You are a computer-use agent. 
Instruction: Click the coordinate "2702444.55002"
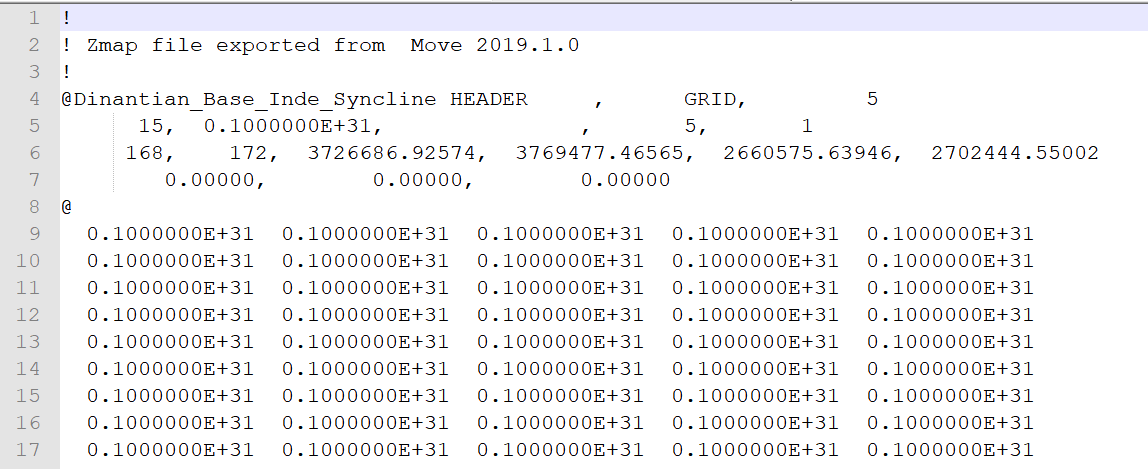click(1015, 153)
